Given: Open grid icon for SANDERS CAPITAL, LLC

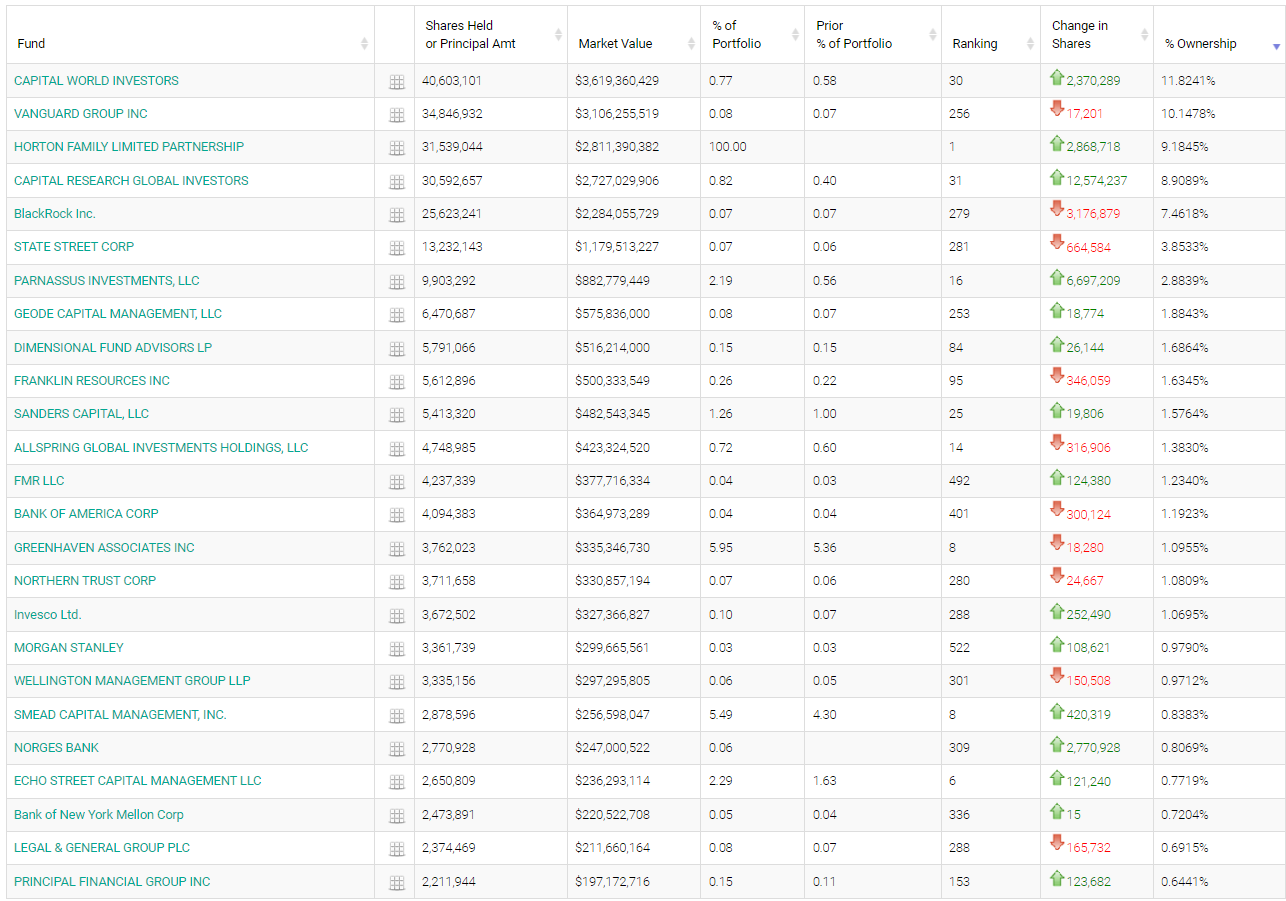Looking at the screenshot, I should click(x=396, y=415).
